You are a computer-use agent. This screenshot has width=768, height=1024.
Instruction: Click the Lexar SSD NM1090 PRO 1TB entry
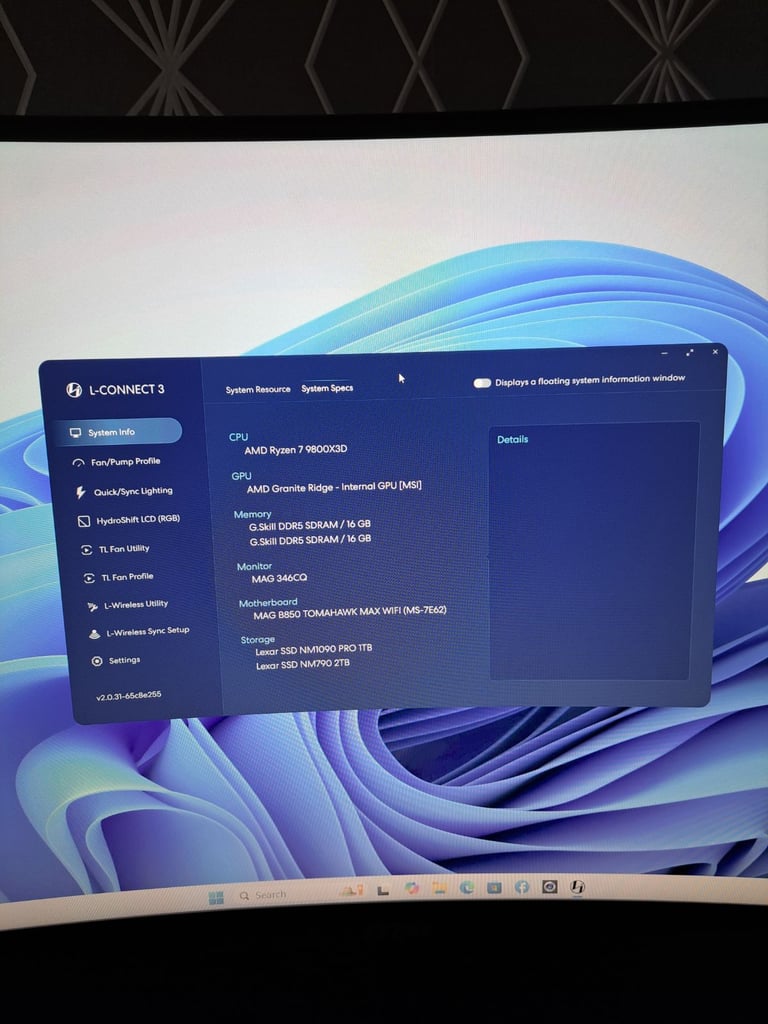[x=313, y=649]
